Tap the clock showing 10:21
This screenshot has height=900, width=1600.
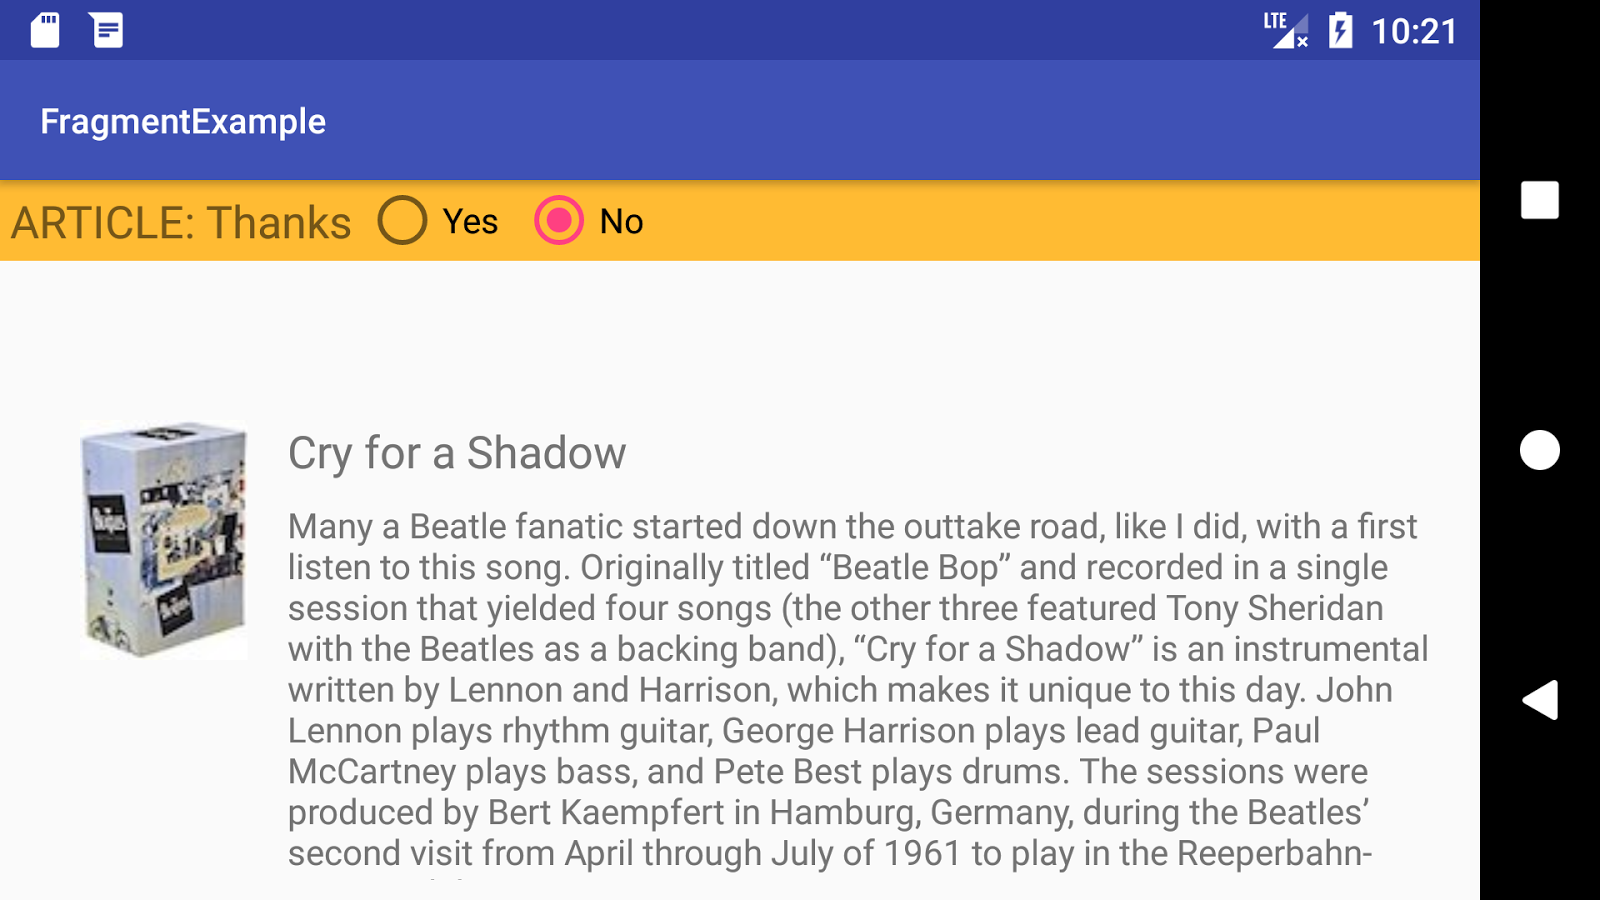[1414, 31]
